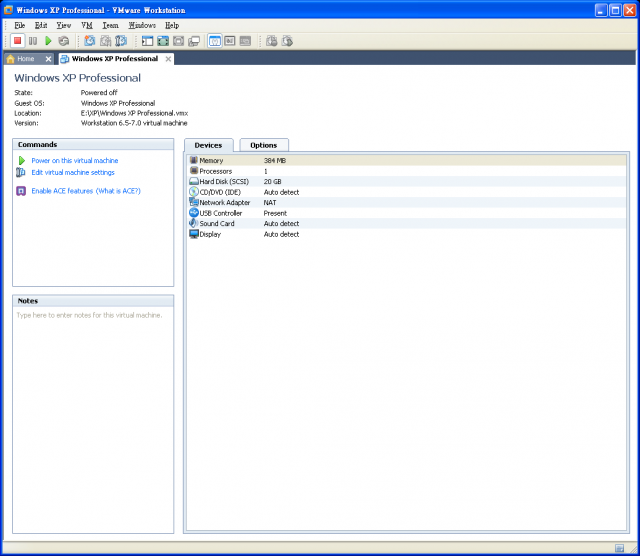This screenshot has width=640, height=556.
Task: Open the View menu
Action: (64, 25)
